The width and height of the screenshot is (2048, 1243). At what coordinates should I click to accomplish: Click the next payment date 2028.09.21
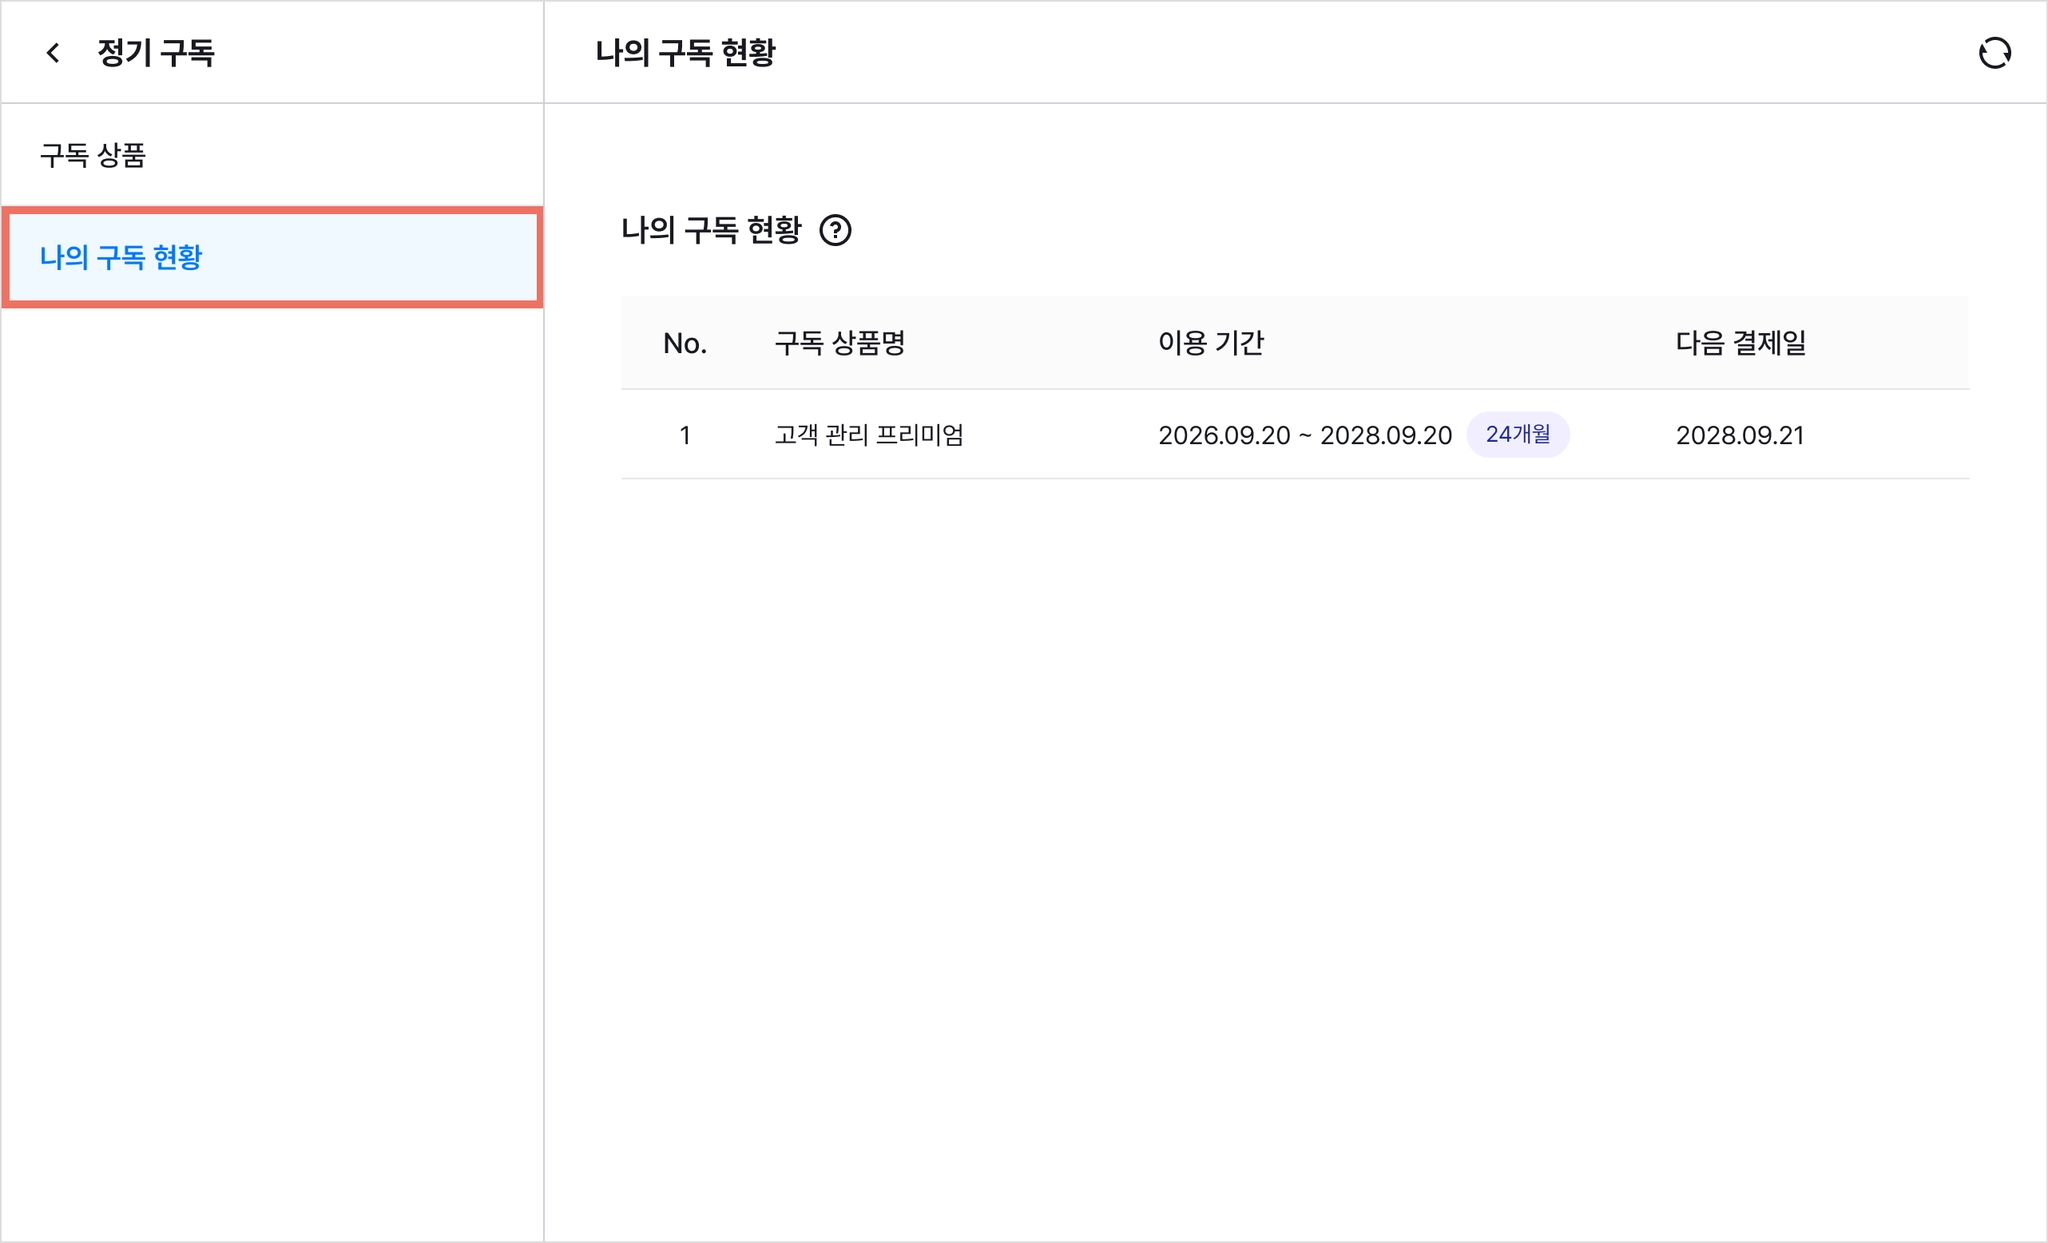1739,435
